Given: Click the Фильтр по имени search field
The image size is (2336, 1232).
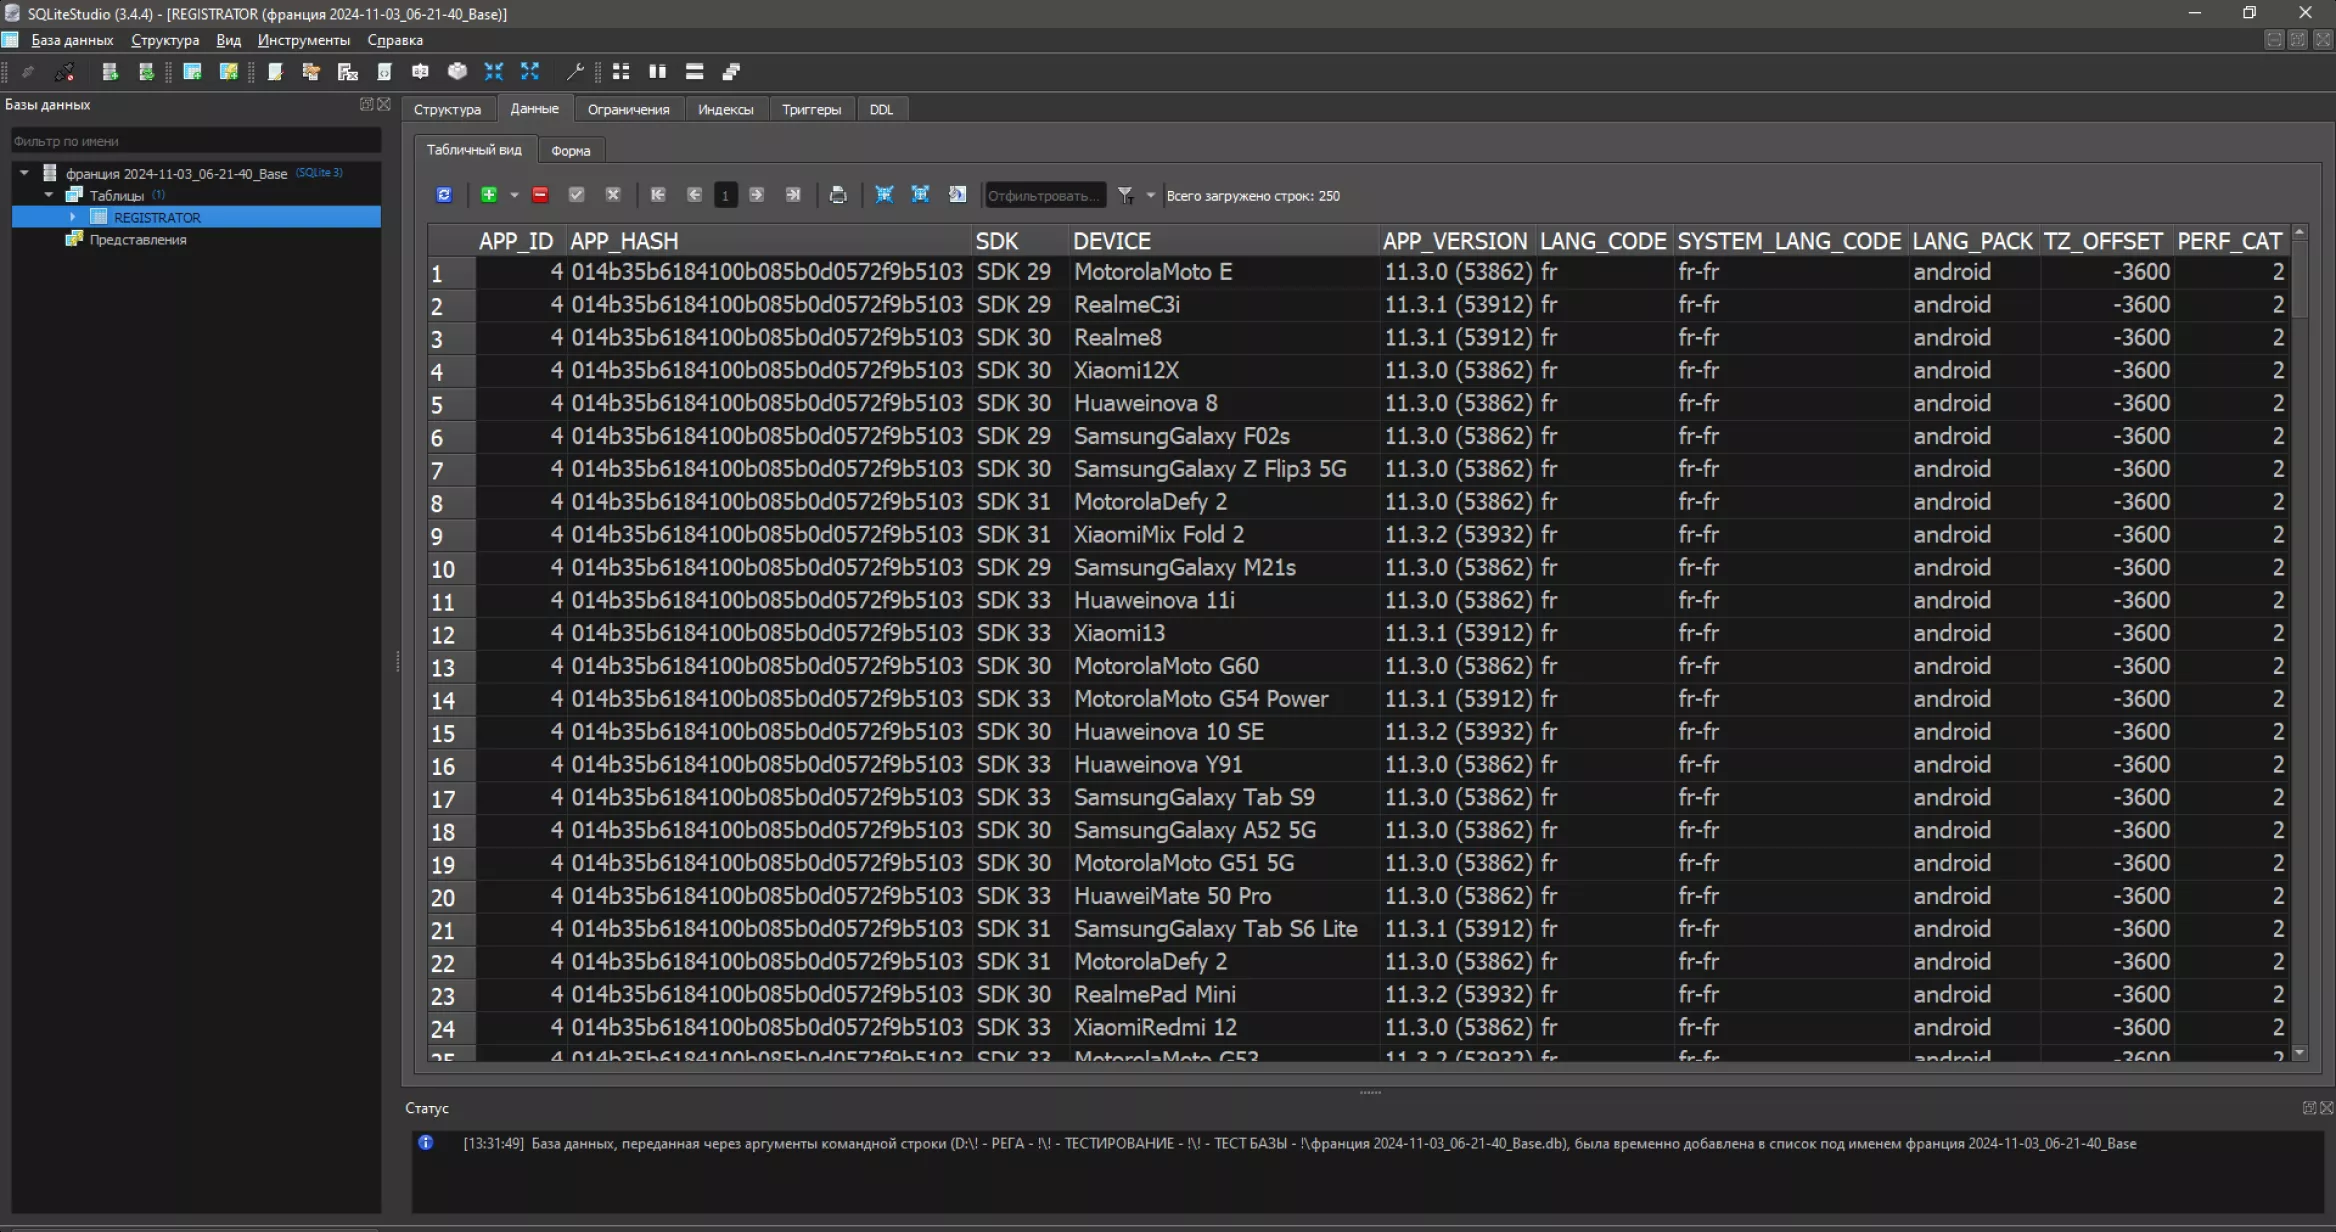Looking at the screenshot, I should (196, 141).
